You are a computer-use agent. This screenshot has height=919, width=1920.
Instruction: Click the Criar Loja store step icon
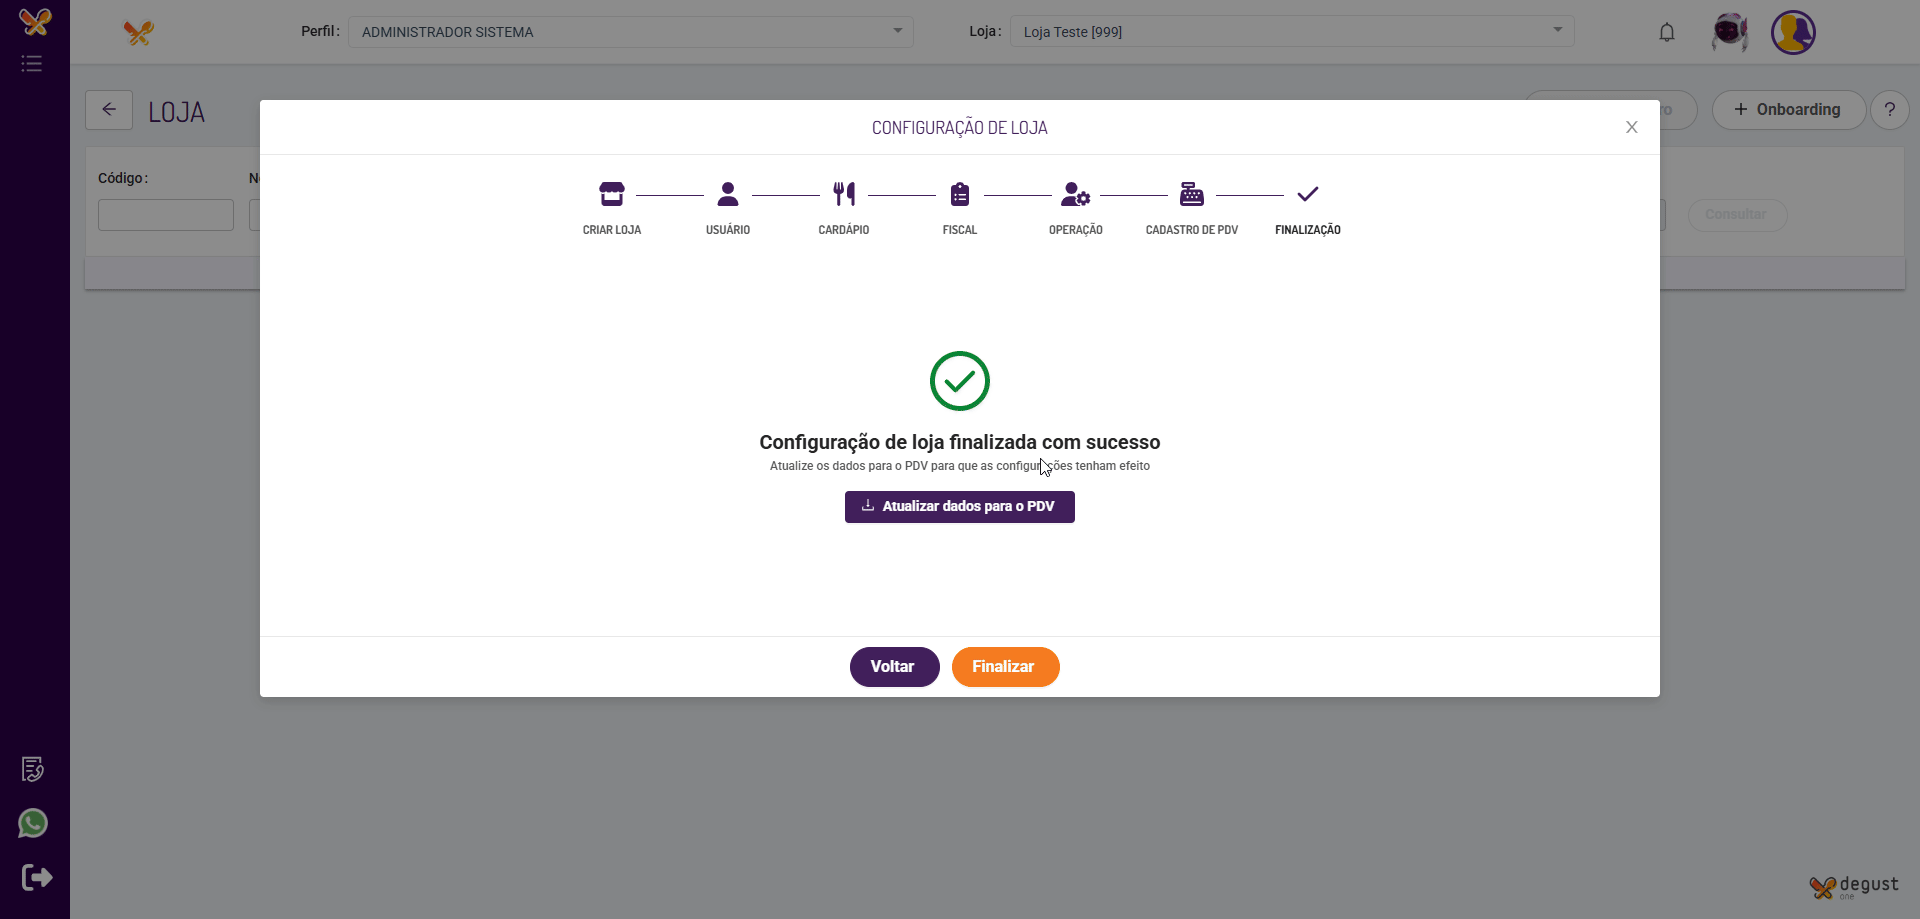pyautogui.click(x=612, y=193)
